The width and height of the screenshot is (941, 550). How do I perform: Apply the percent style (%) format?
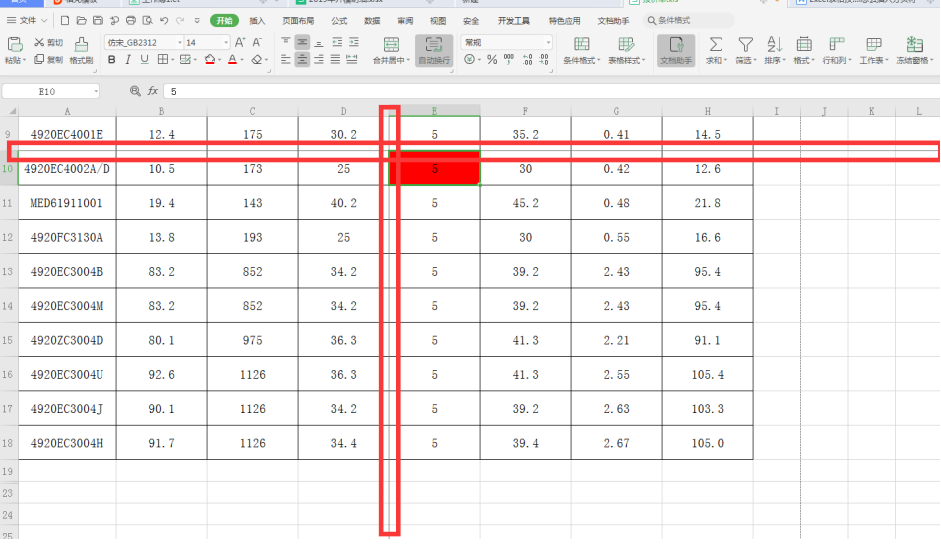point(492,59)
